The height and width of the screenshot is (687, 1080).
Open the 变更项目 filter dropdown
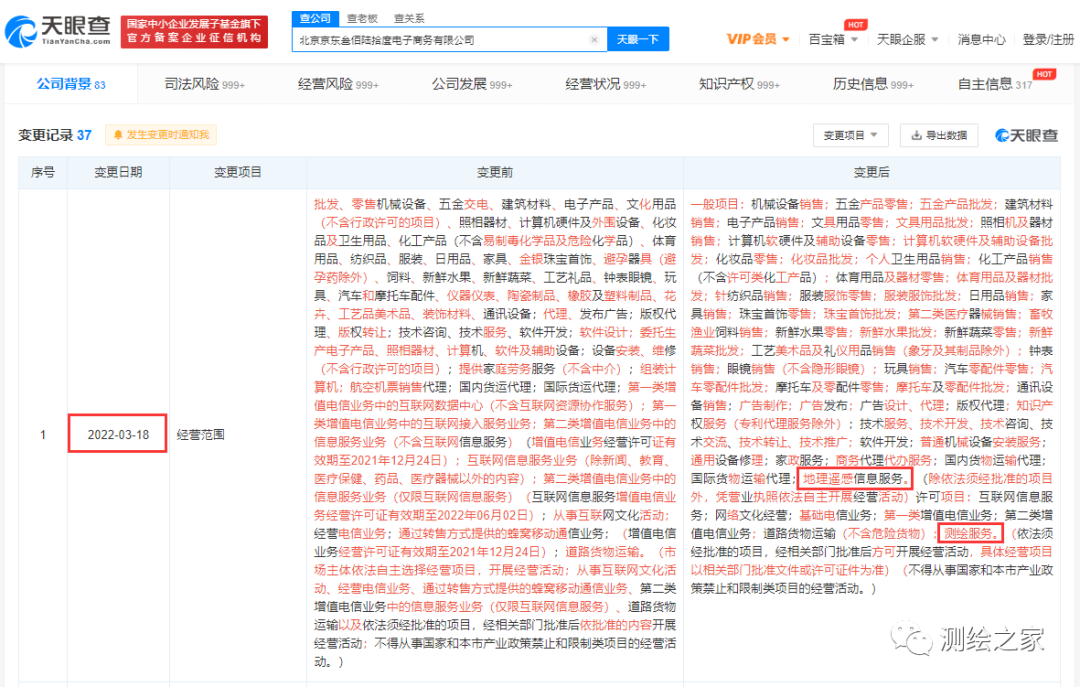850,135
